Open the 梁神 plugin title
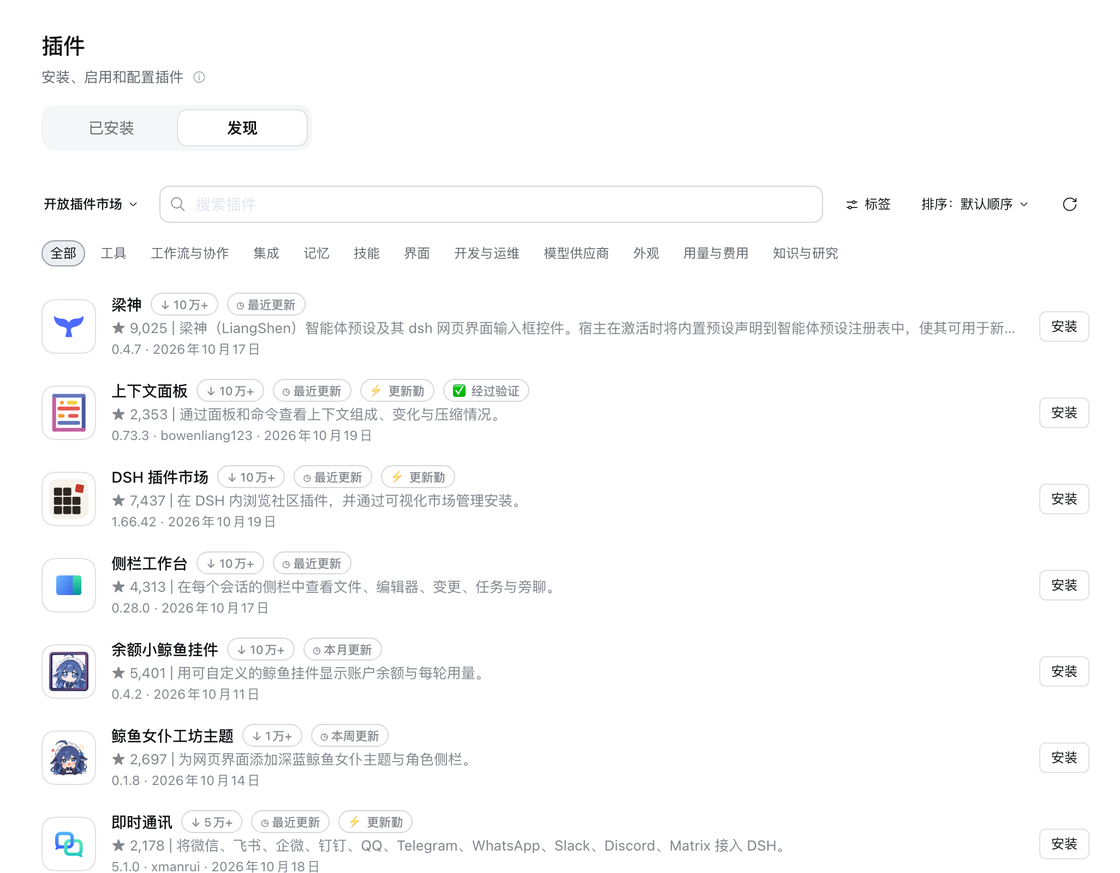 point(126,305)
